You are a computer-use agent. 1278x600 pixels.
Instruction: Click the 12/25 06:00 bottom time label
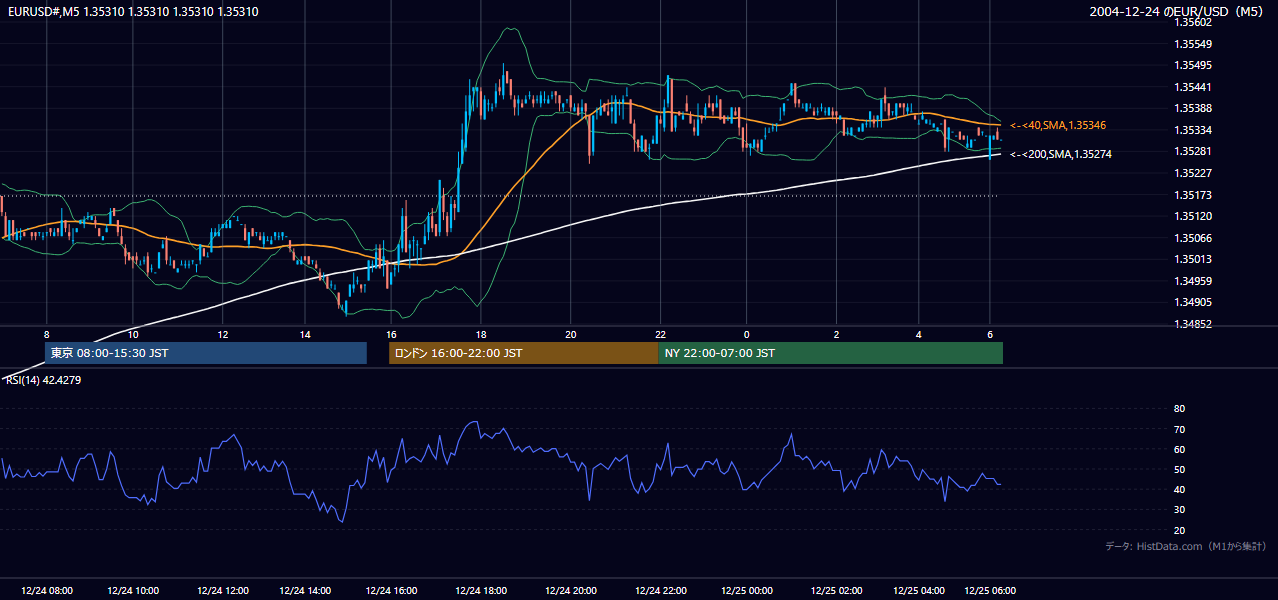990,590
